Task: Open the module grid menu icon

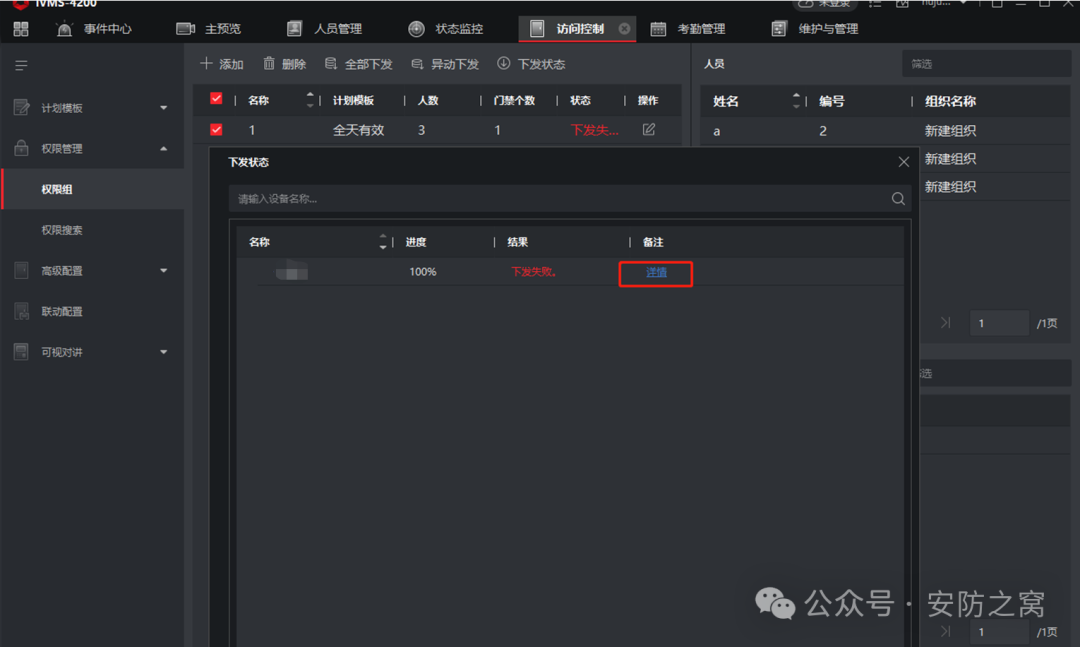Action: 21,29
